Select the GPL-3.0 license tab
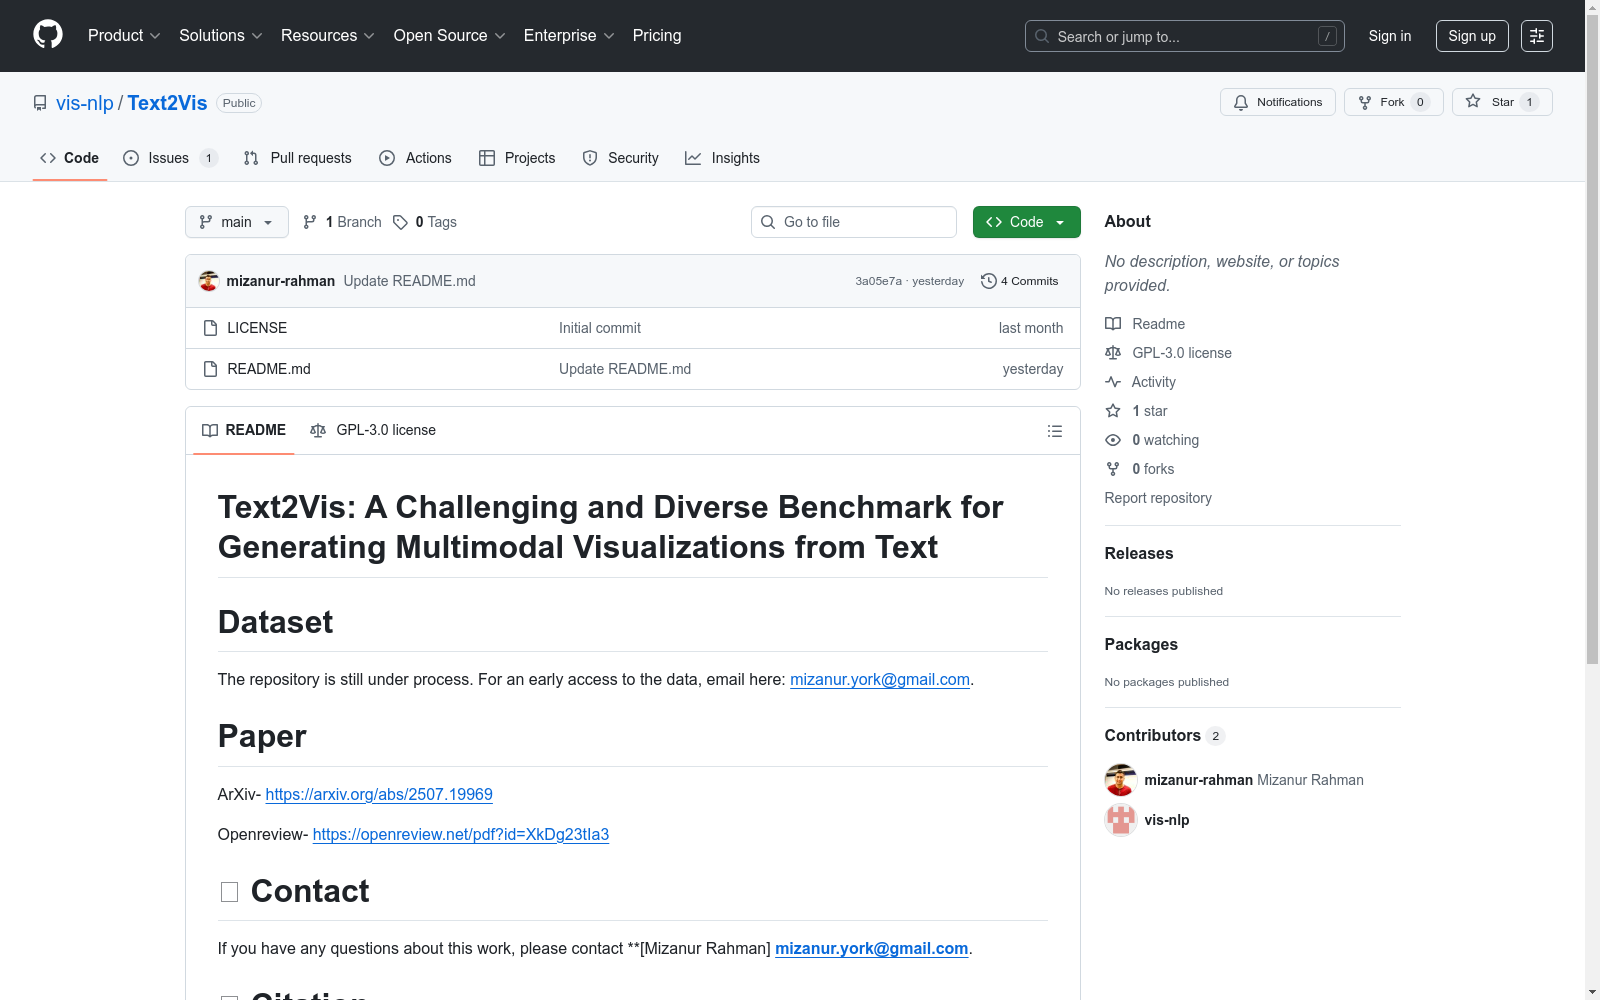 (373, 430)
